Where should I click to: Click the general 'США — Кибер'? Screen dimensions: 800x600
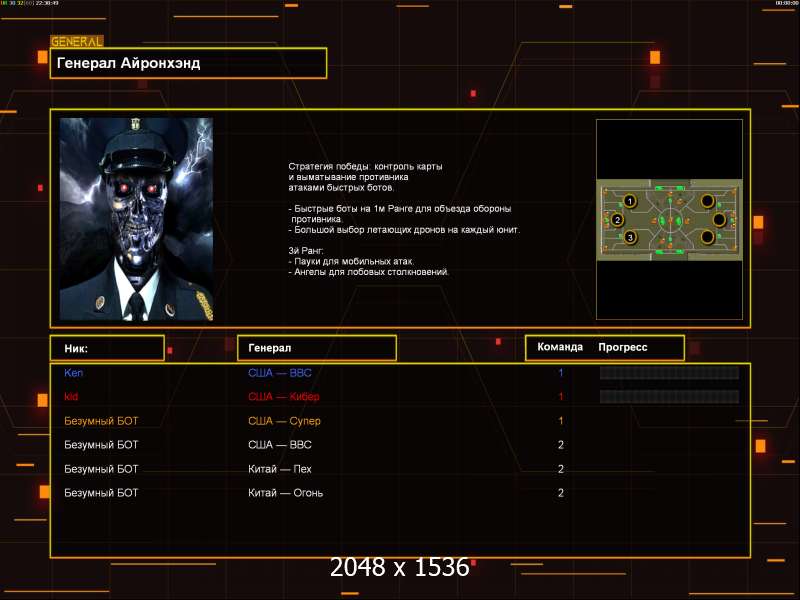[x=284, y=396]
